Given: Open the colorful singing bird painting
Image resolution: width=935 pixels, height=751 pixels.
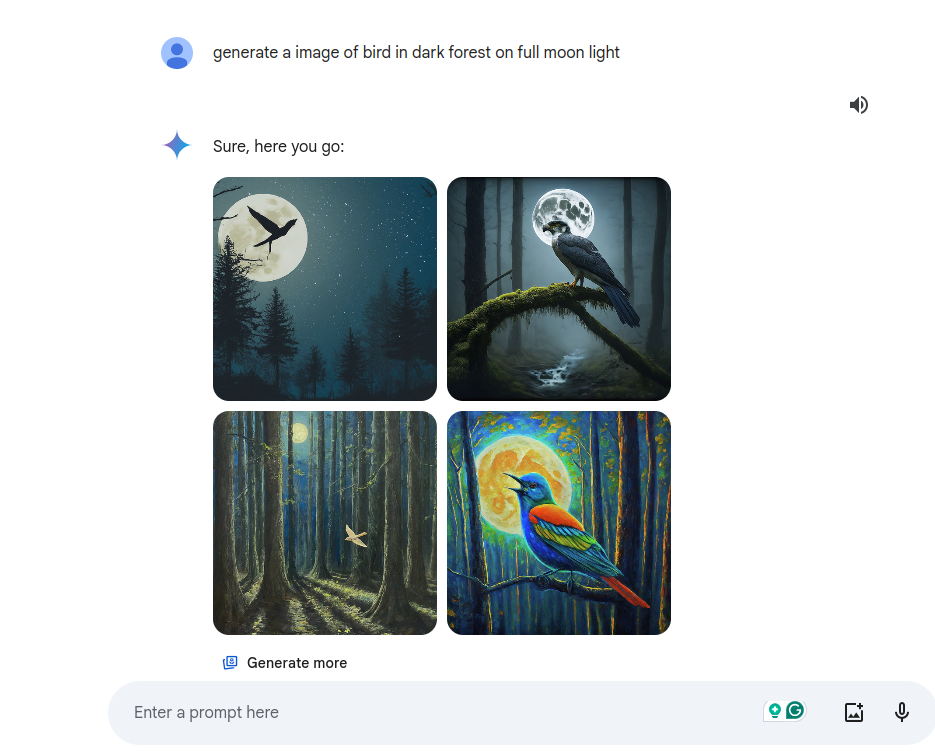Looking at the screenshot, I should [559, 523].
